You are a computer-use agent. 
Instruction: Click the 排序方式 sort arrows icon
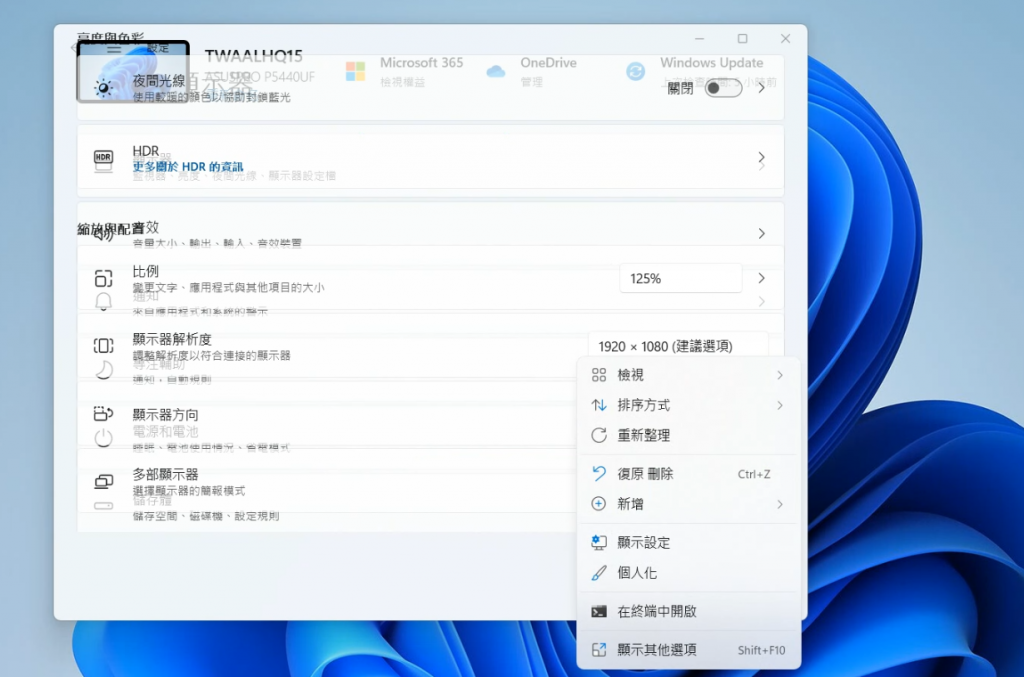point(599,405)
